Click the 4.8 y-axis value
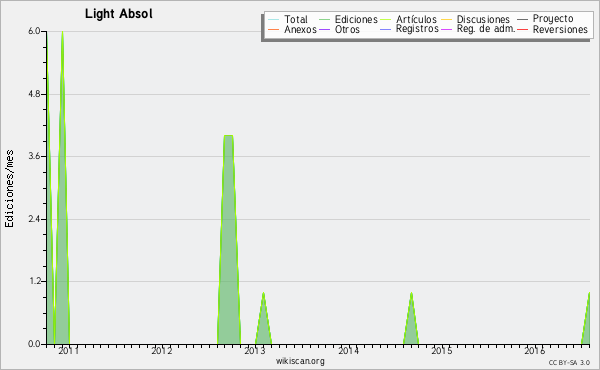 (x=34, y=94)
